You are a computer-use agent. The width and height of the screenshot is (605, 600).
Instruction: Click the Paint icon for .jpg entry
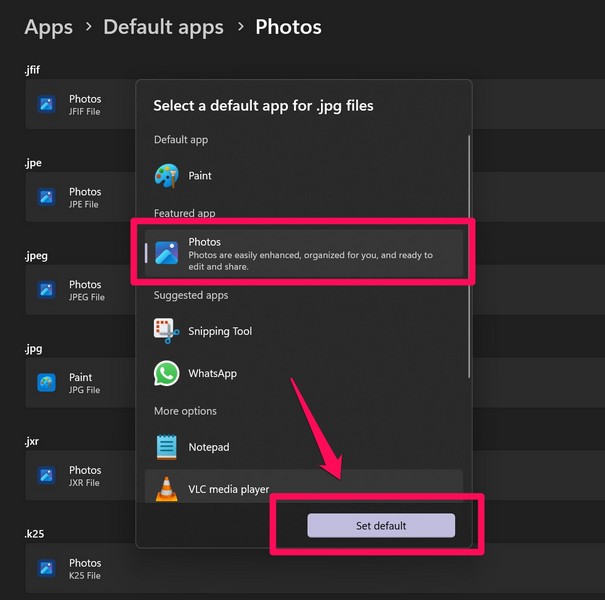46,383
